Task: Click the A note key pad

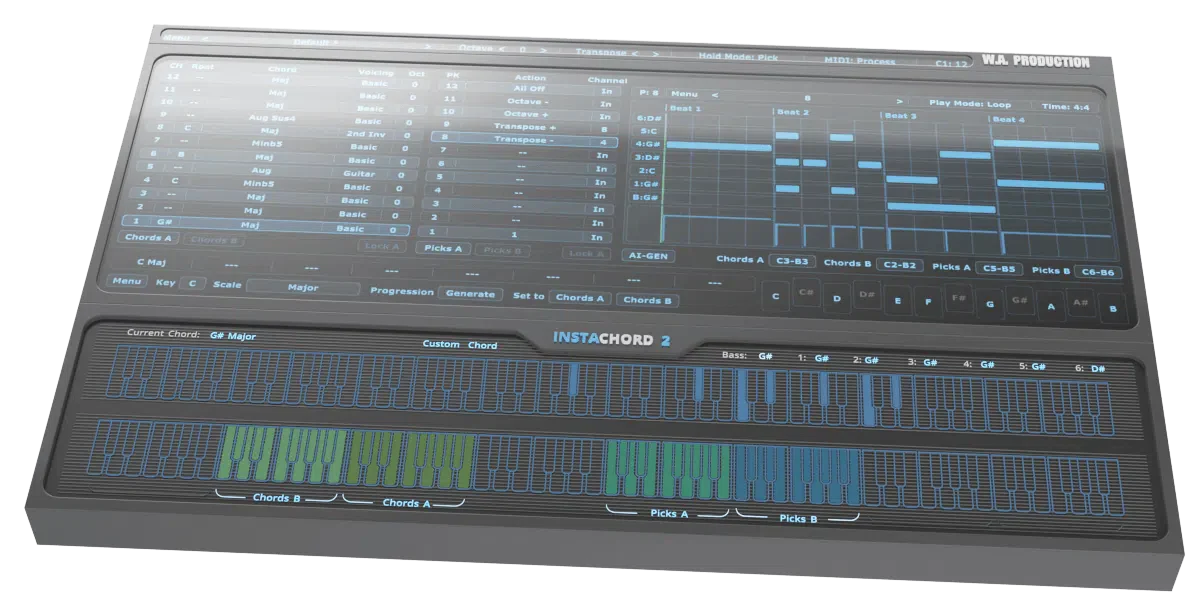Action: (x=1051, y=307)
